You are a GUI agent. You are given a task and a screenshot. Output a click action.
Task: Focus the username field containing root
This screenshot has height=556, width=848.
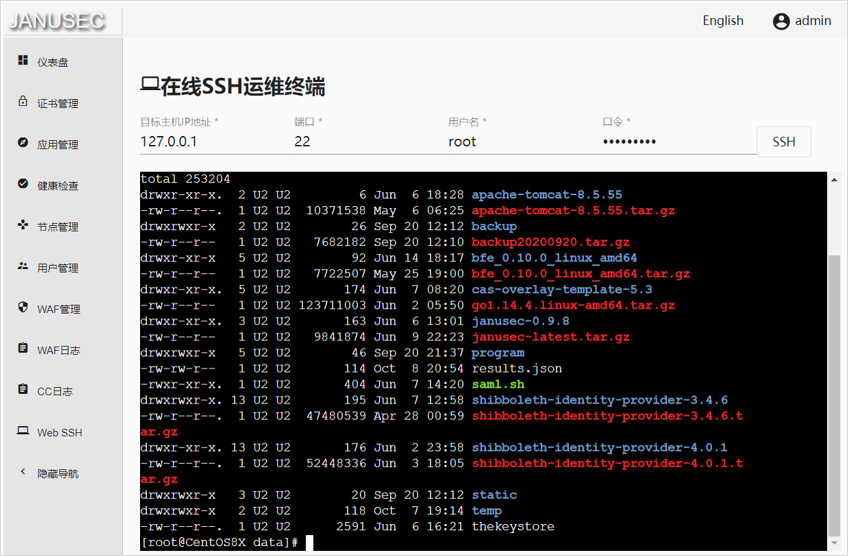(517, 142)
